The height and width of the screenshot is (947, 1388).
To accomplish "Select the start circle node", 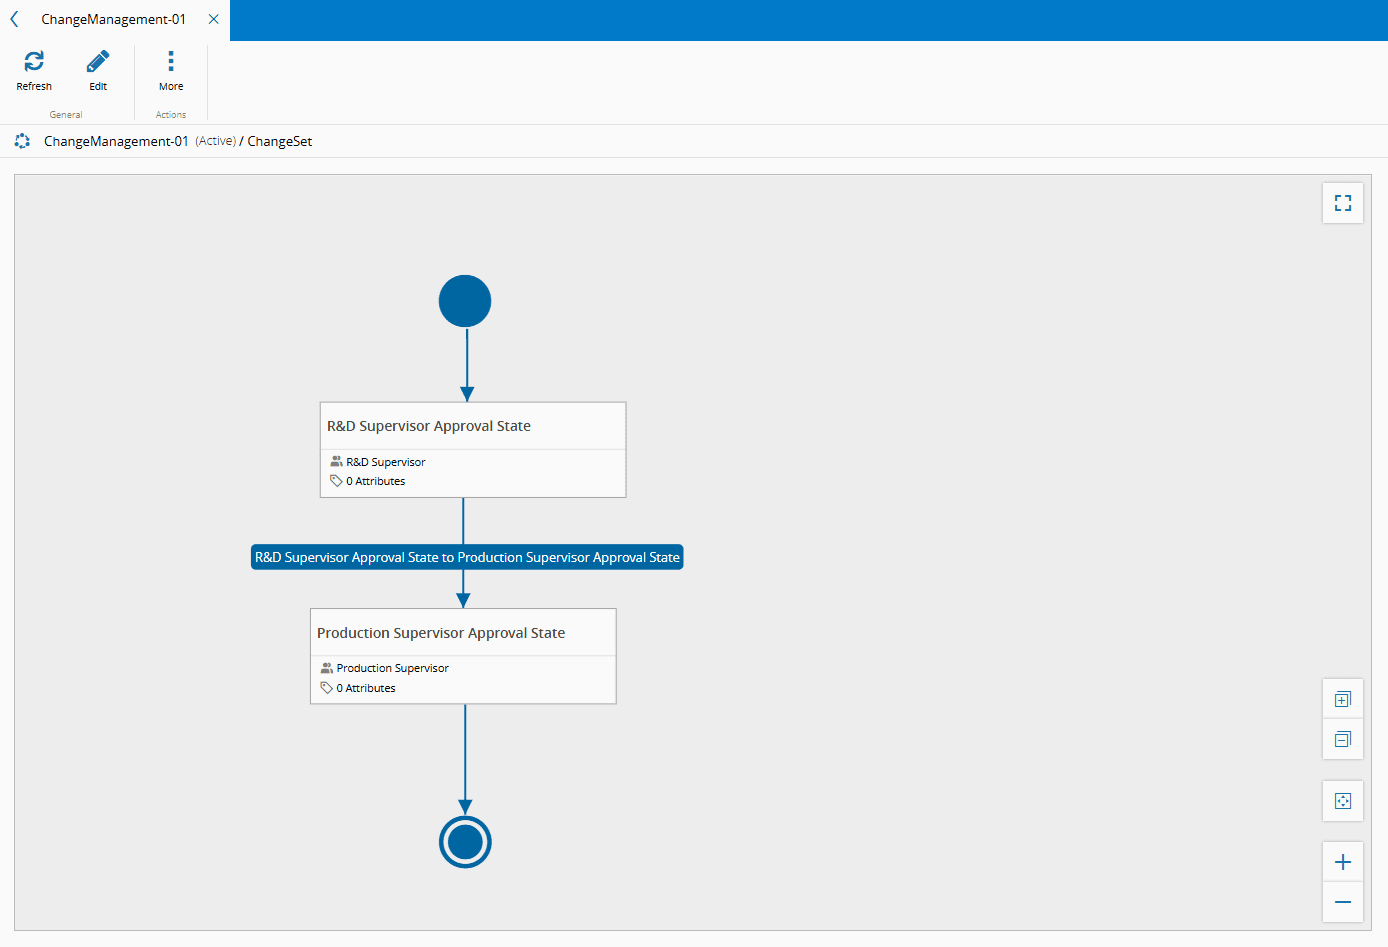I will [465, 301].
